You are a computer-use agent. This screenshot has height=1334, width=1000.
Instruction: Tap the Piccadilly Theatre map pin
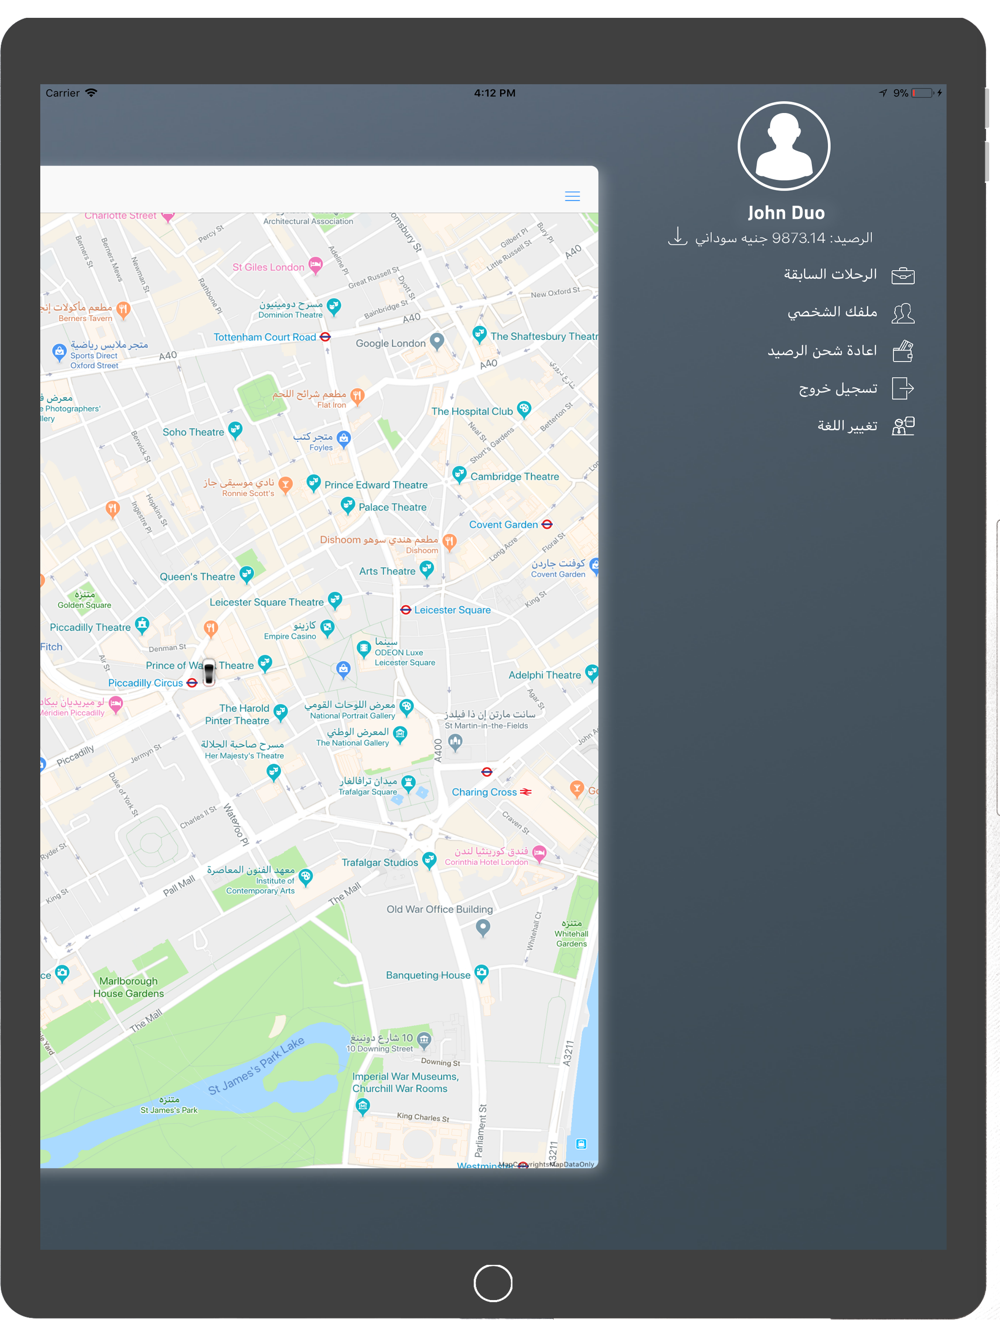point(142,626)
